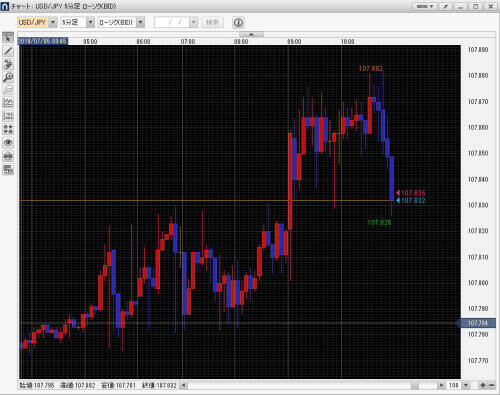Viewport: 500px width, 395px height.
Task: Click the plus zoom button at bottom right
Action: (483, 385)
